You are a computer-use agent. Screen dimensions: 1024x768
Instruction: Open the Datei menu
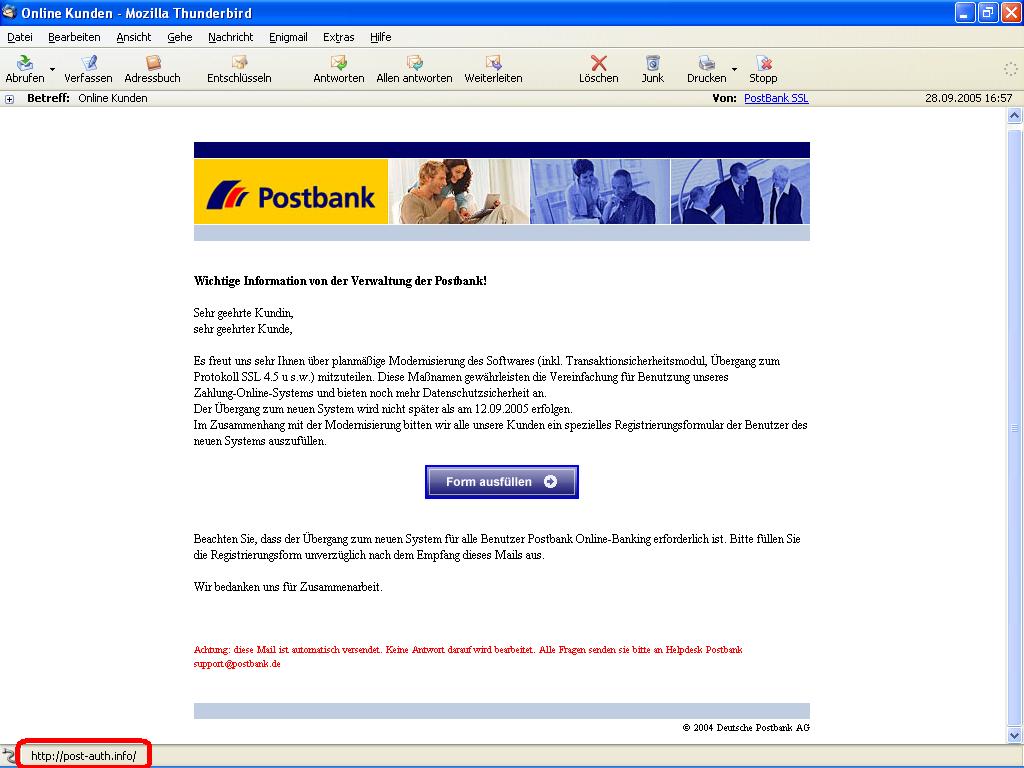(x=20, y=37)
